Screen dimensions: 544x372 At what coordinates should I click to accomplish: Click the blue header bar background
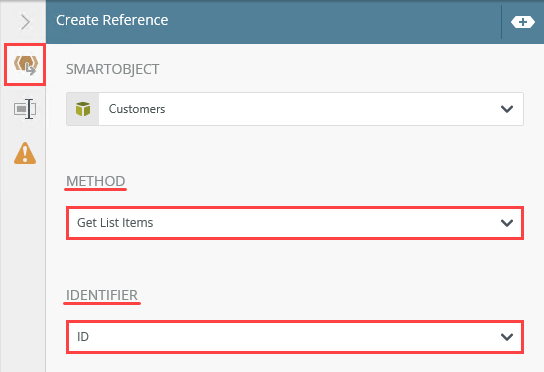(330, 22)
